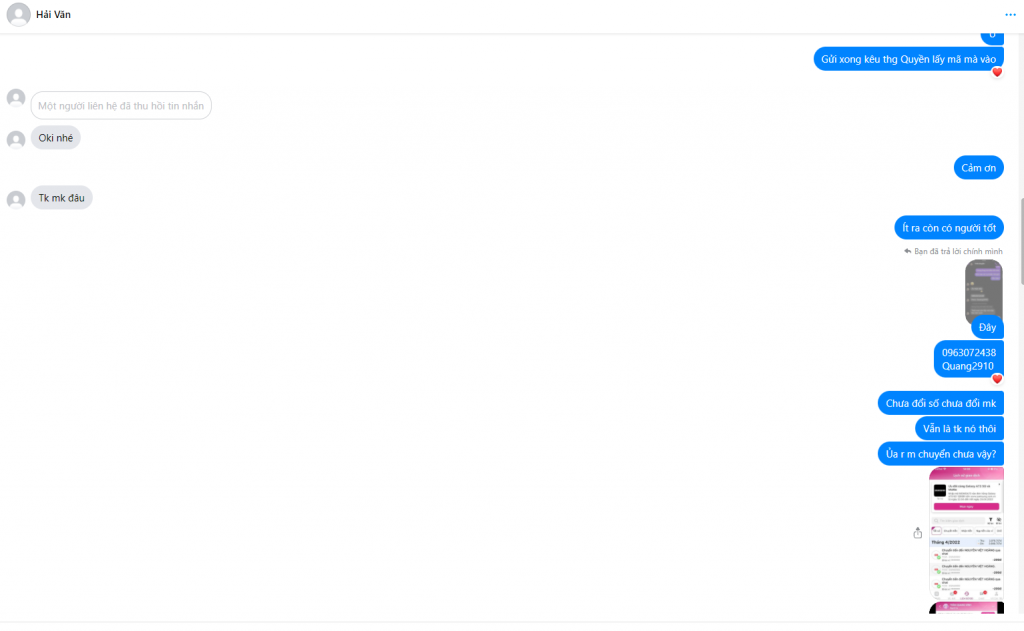Select the "Vẫn là tk nó thôi" message
The width and height of the screenshot is (1024, 631).
click(x=958, y=429)
